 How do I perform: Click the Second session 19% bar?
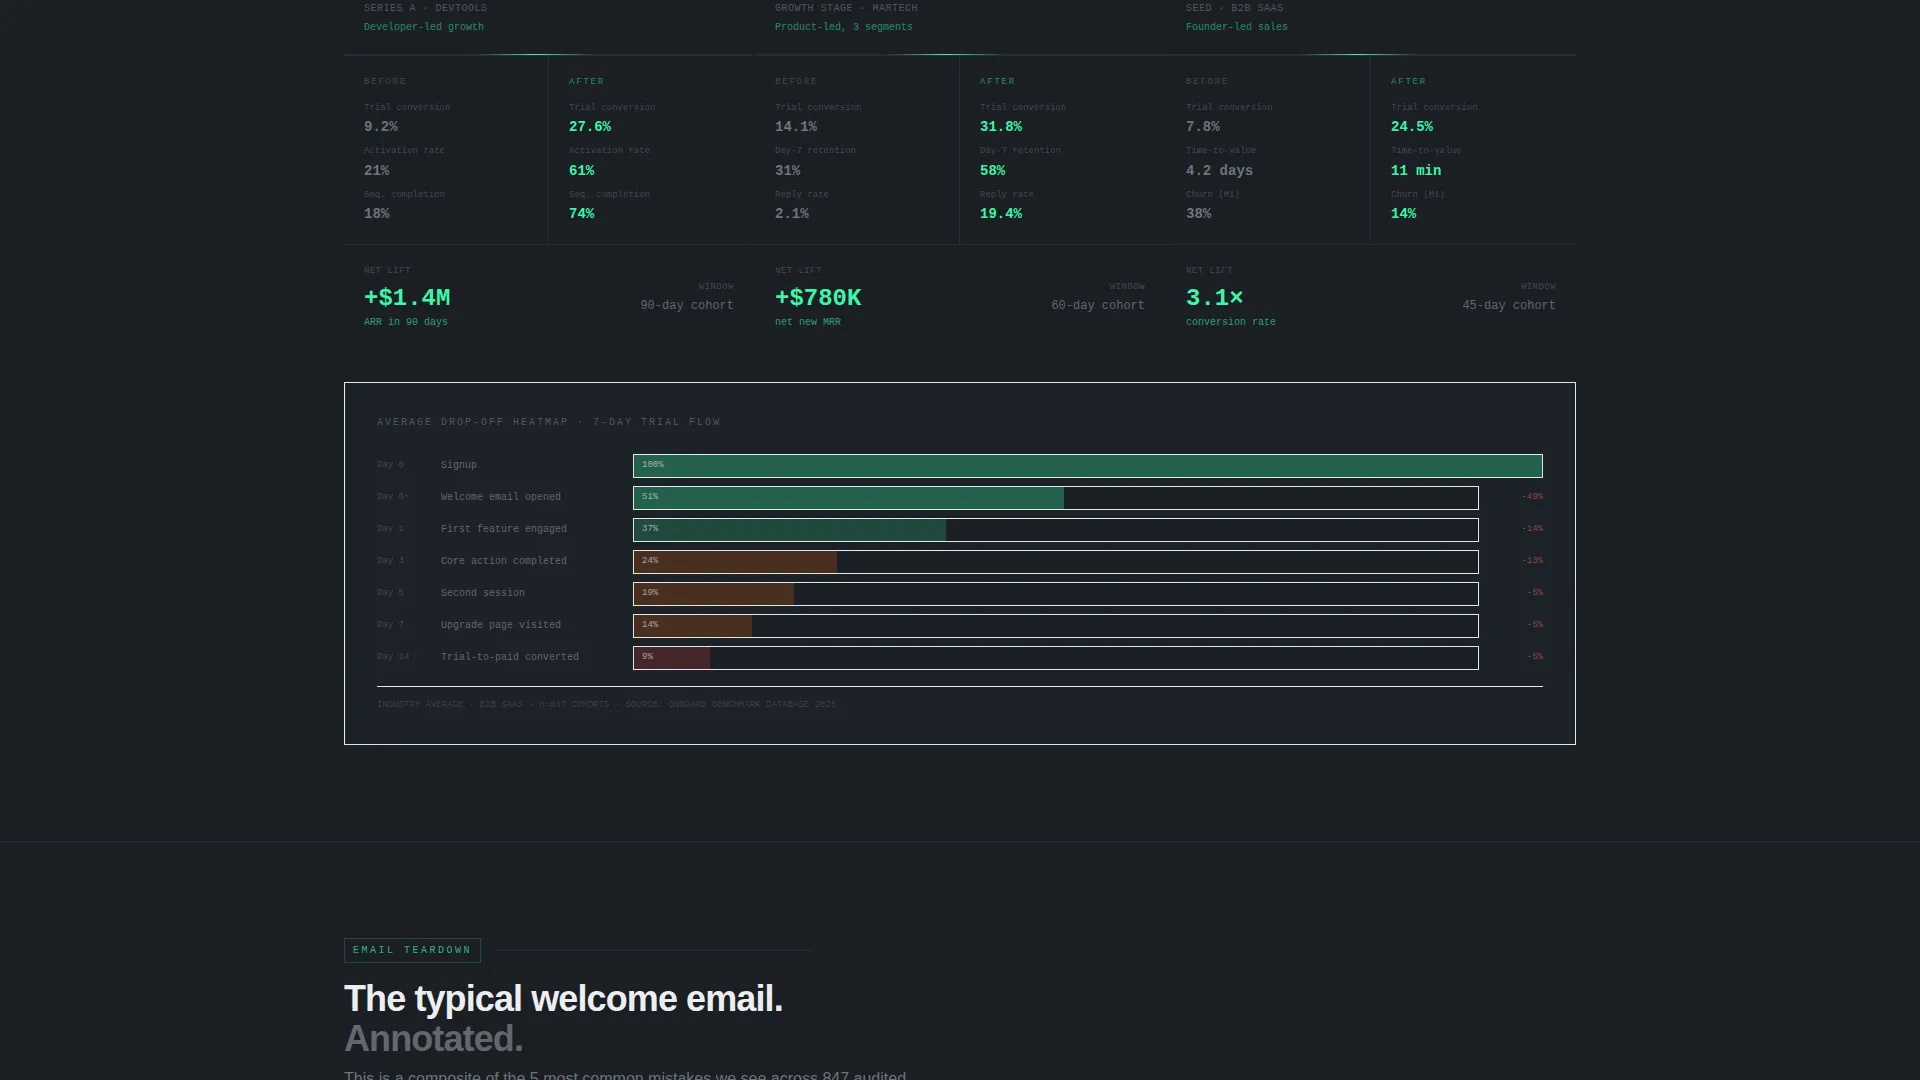click(x=1055, y=594)
